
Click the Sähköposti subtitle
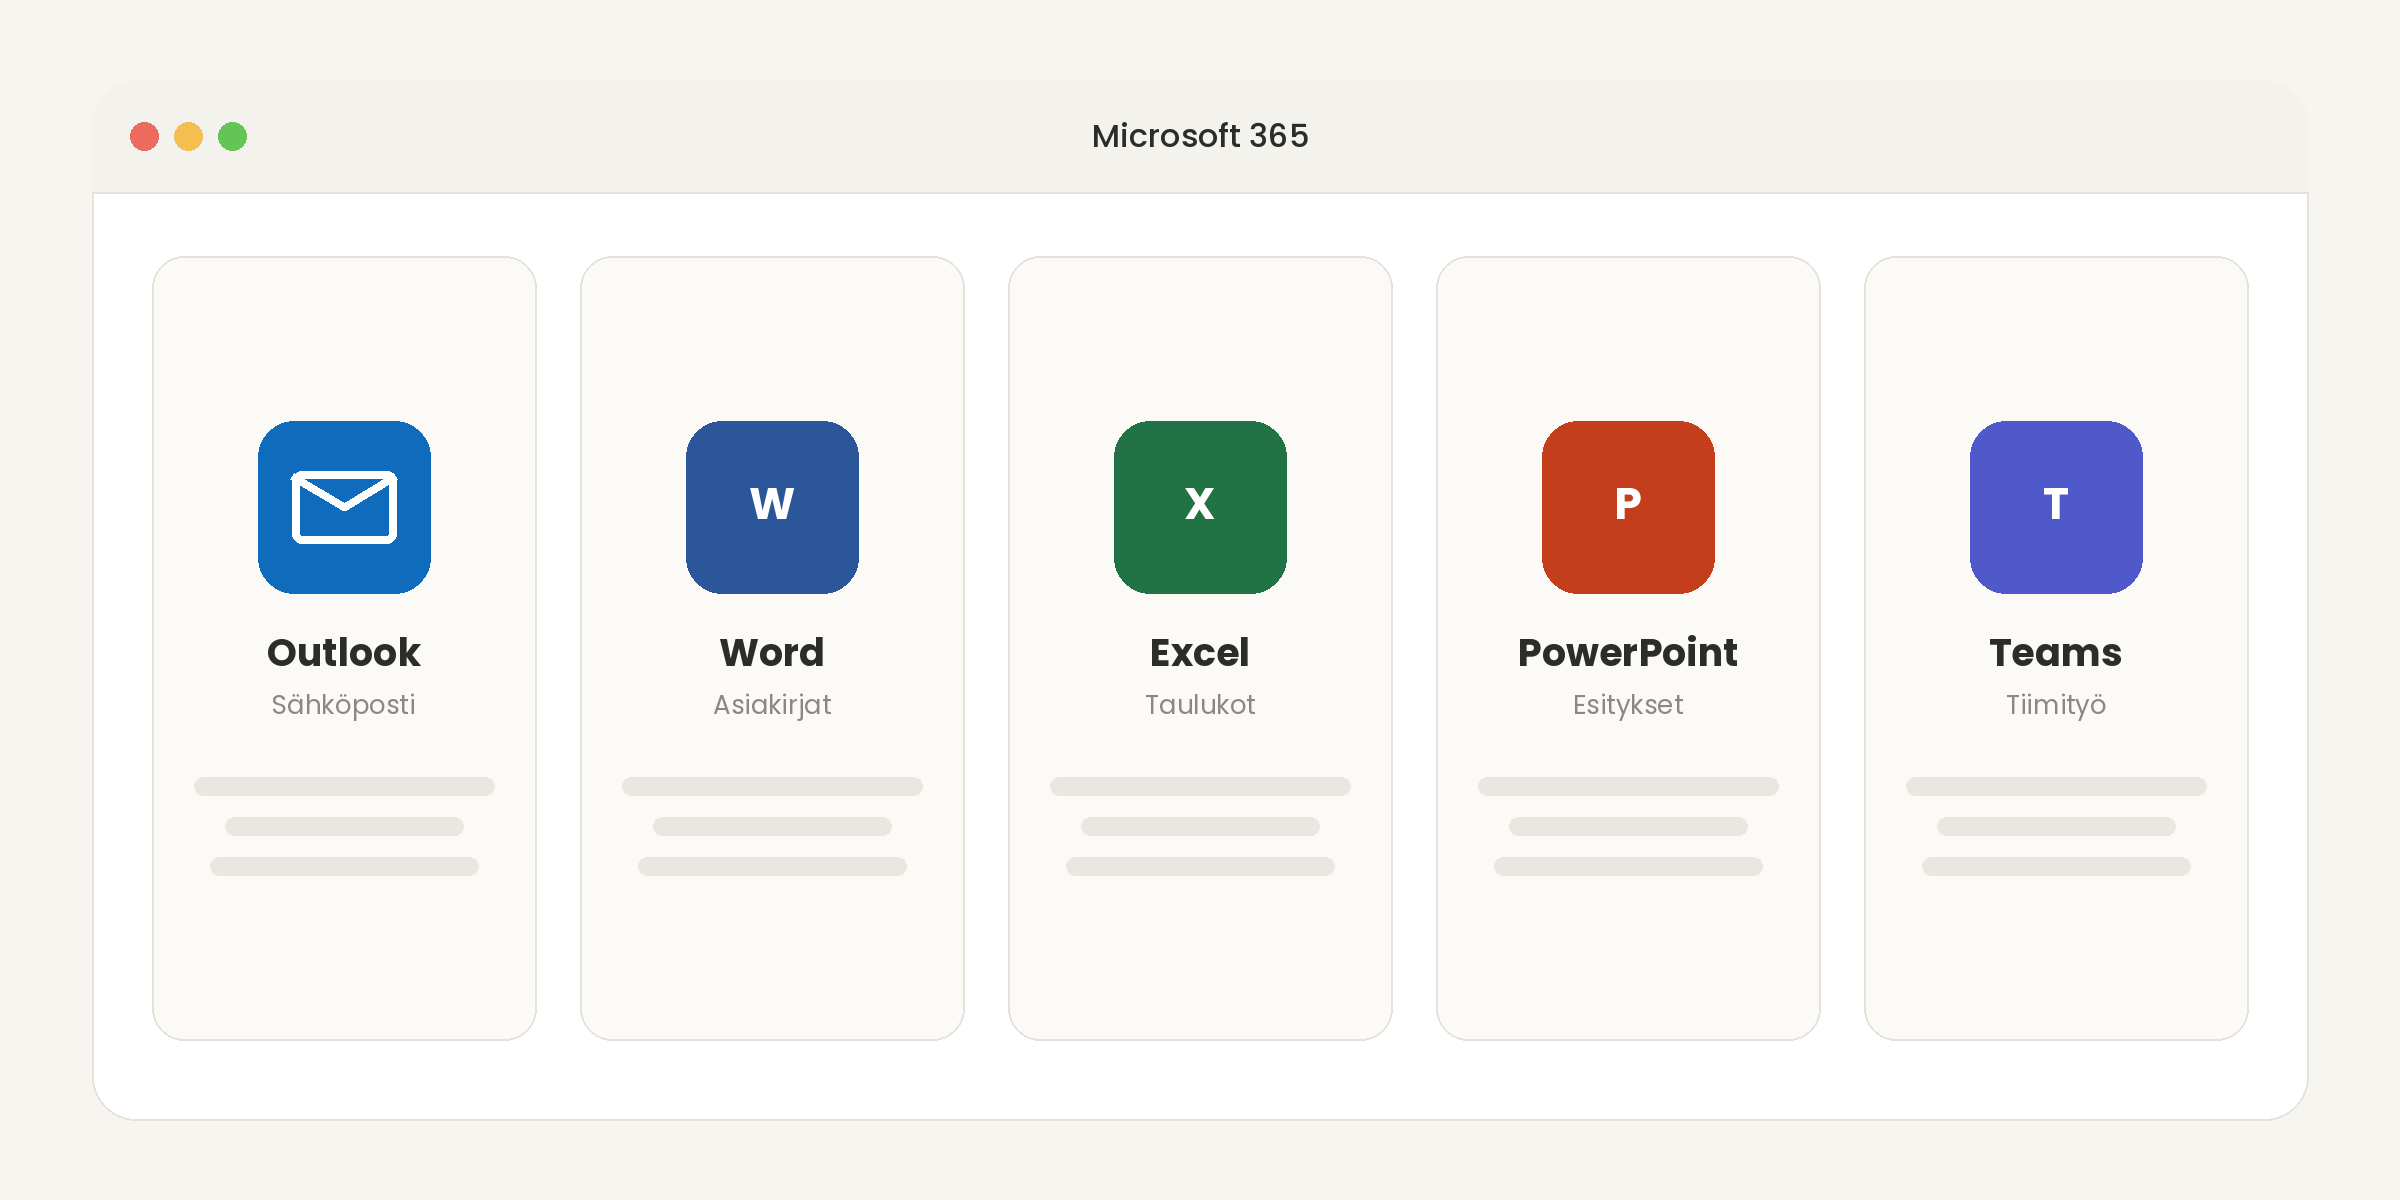(344, 705)
